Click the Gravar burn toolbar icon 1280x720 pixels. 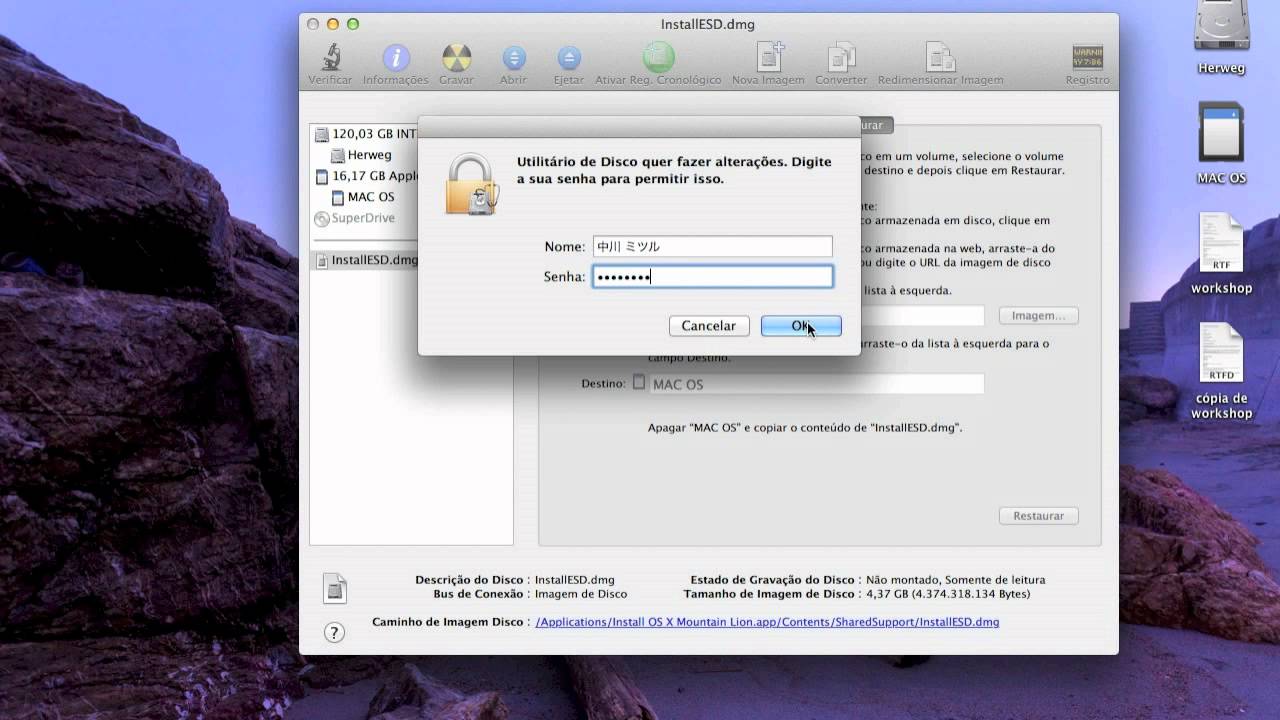coord(457,57)
